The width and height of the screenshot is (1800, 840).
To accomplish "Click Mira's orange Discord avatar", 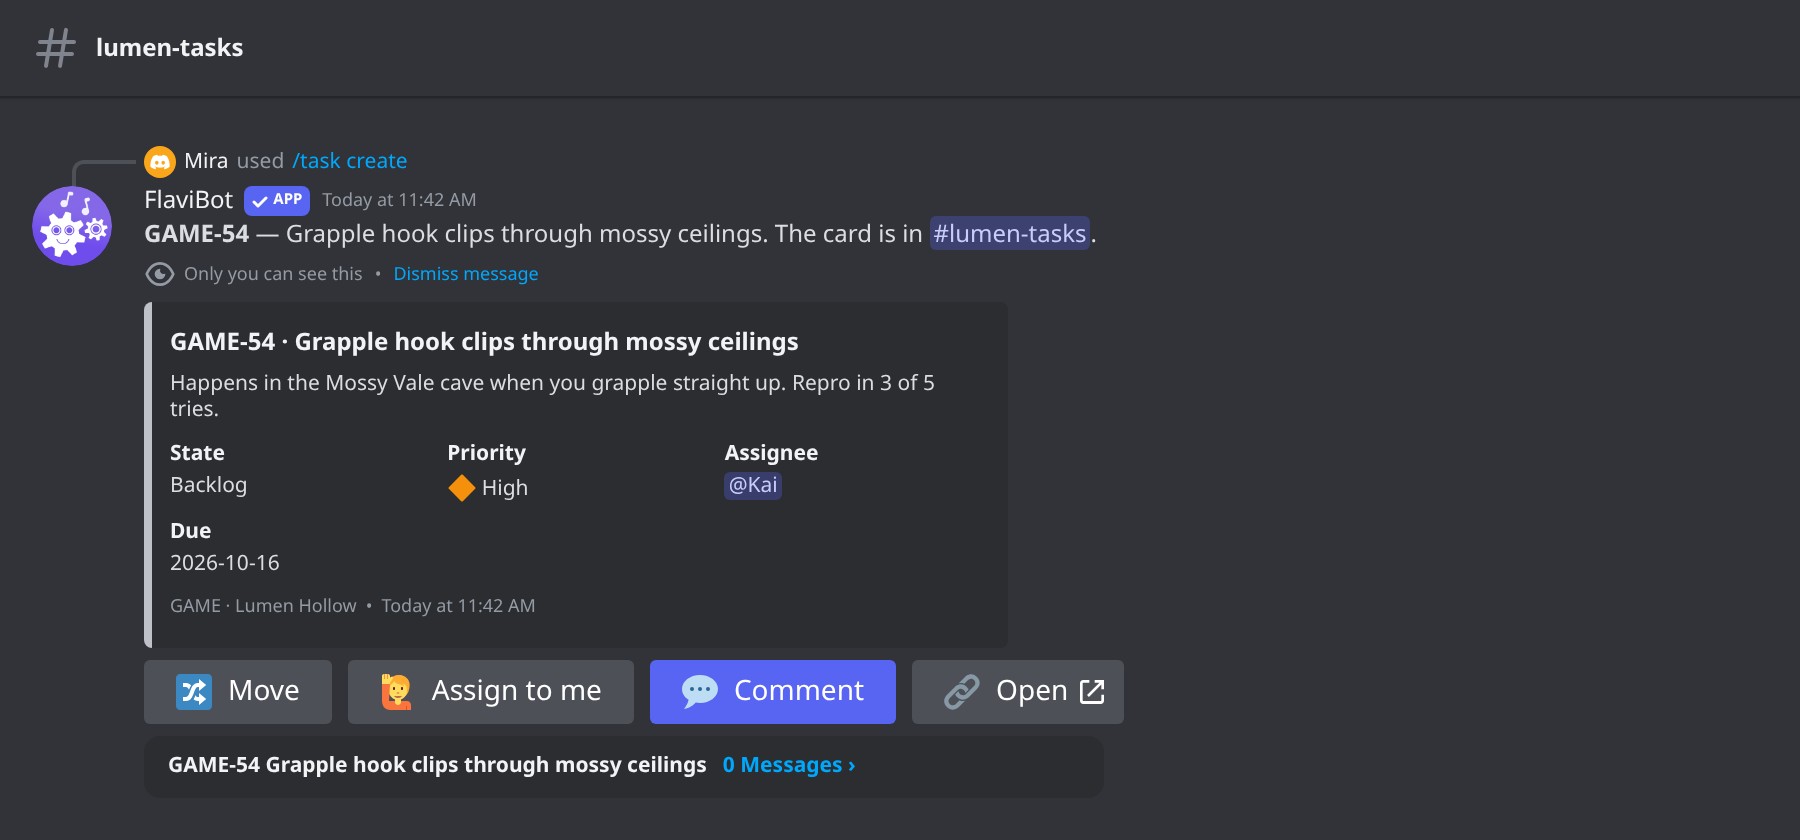I will 160,161.
